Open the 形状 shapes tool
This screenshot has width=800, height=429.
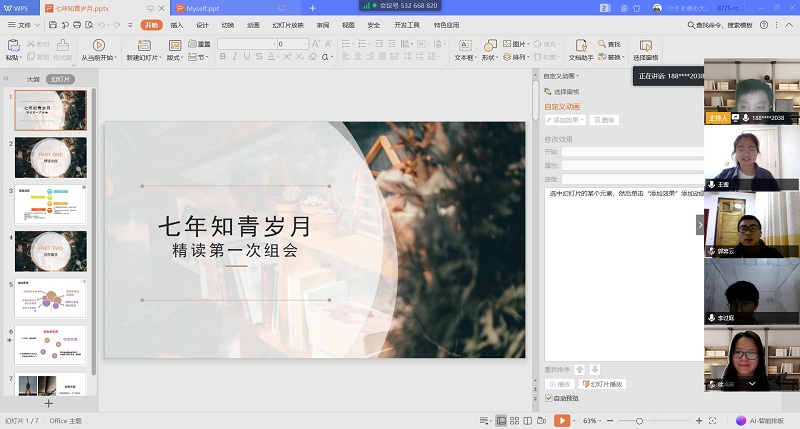pyautogui.click(x=490, y=45)
